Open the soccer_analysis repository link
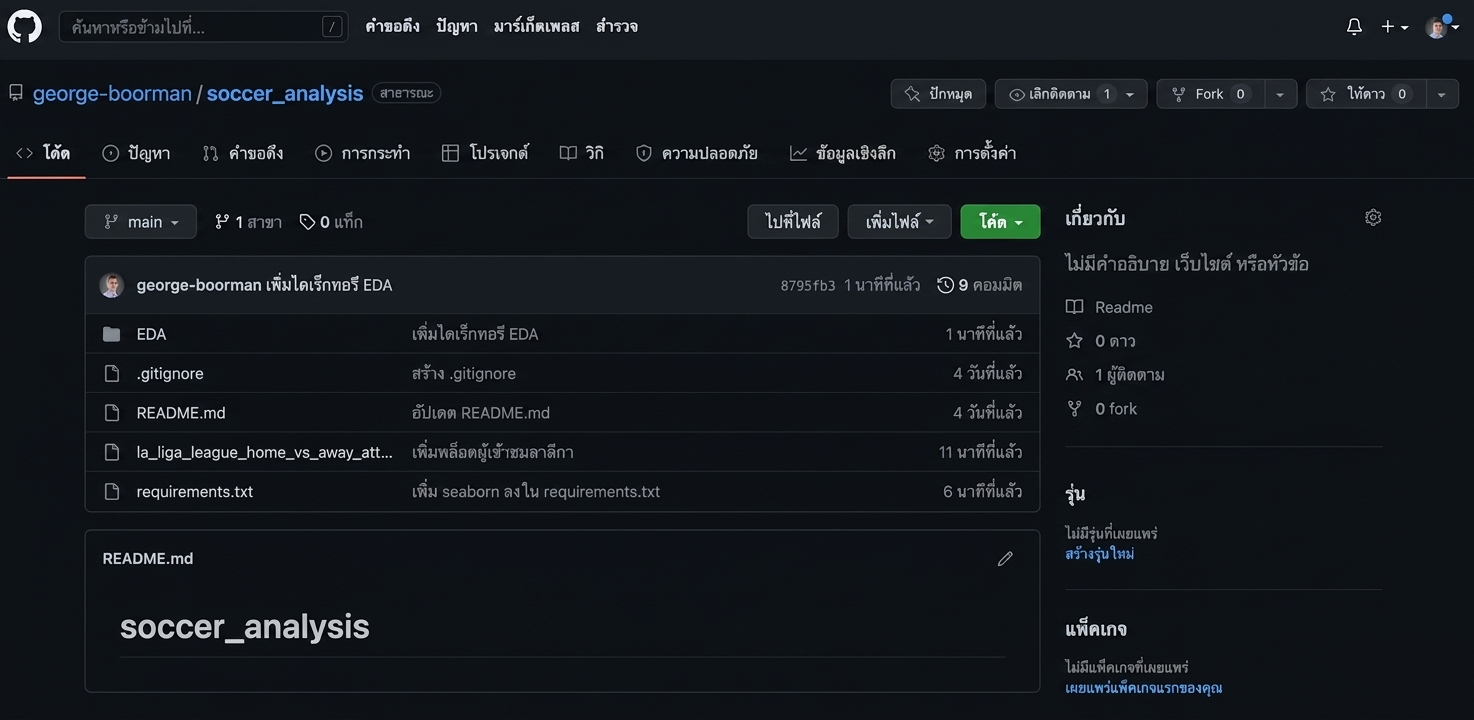The image size is (1474, 720). (x=285, y=93)
